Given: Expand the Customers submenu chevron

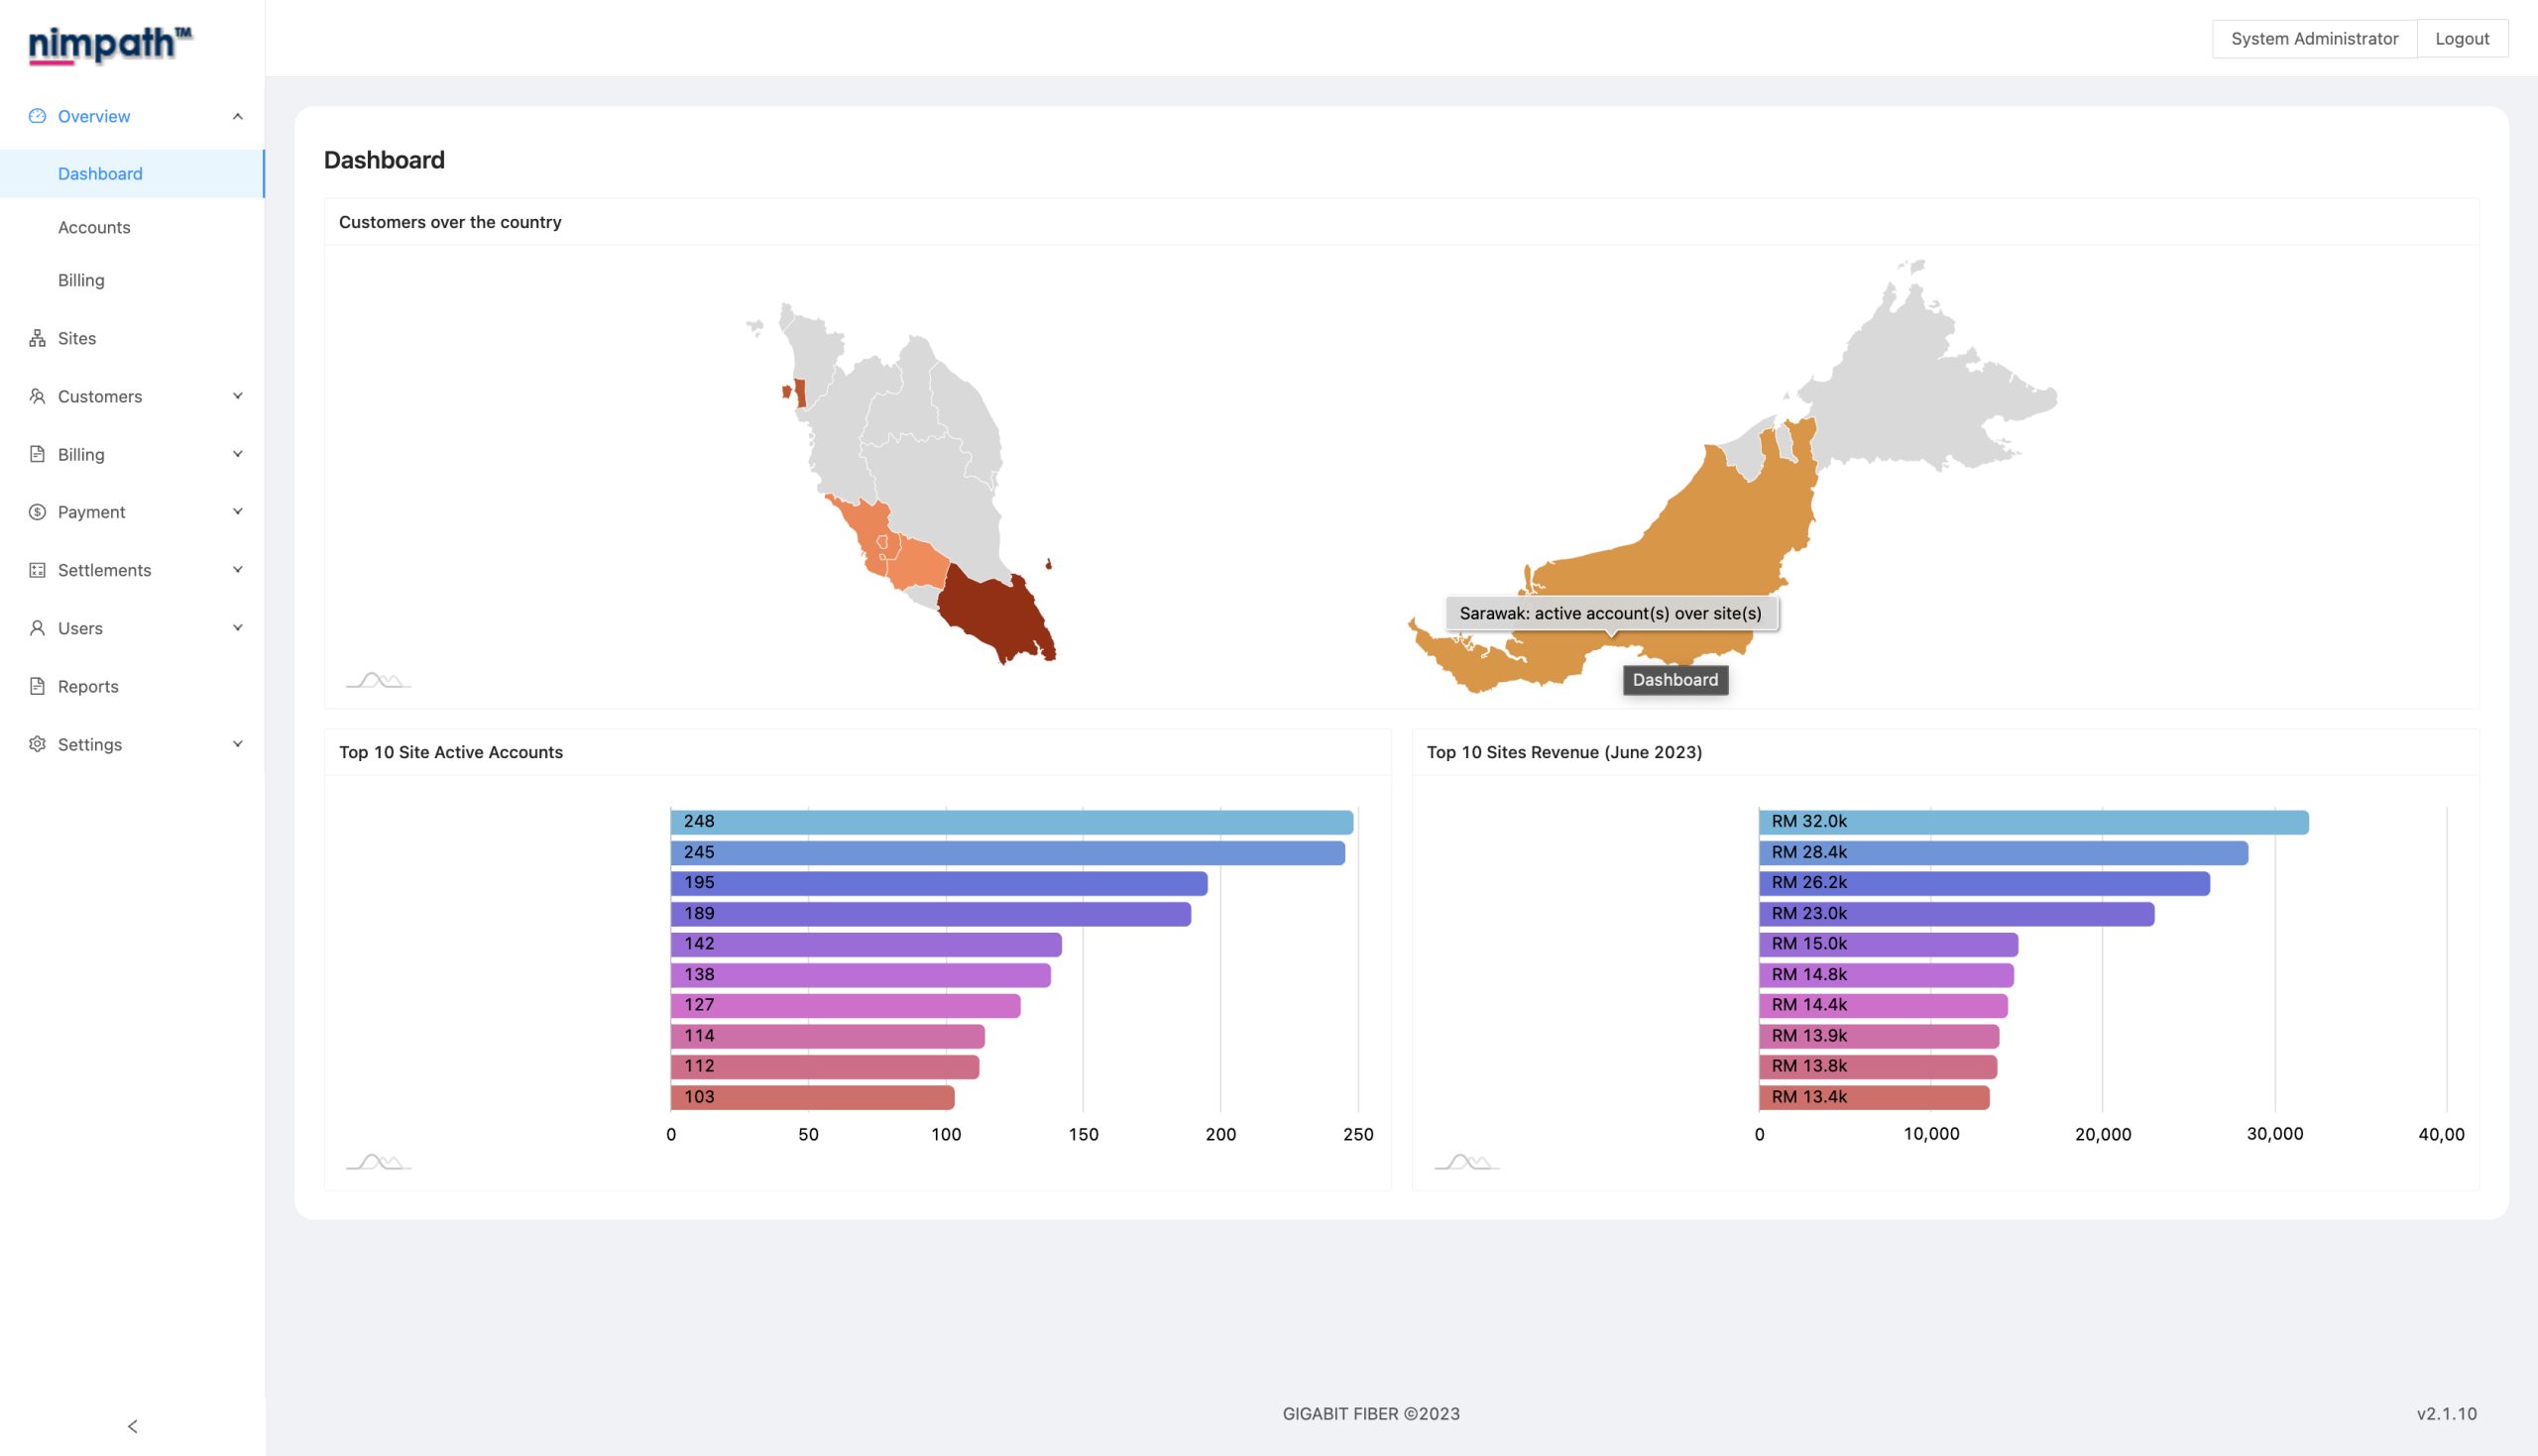Looking at the screenshot, I should pos(238,396).
